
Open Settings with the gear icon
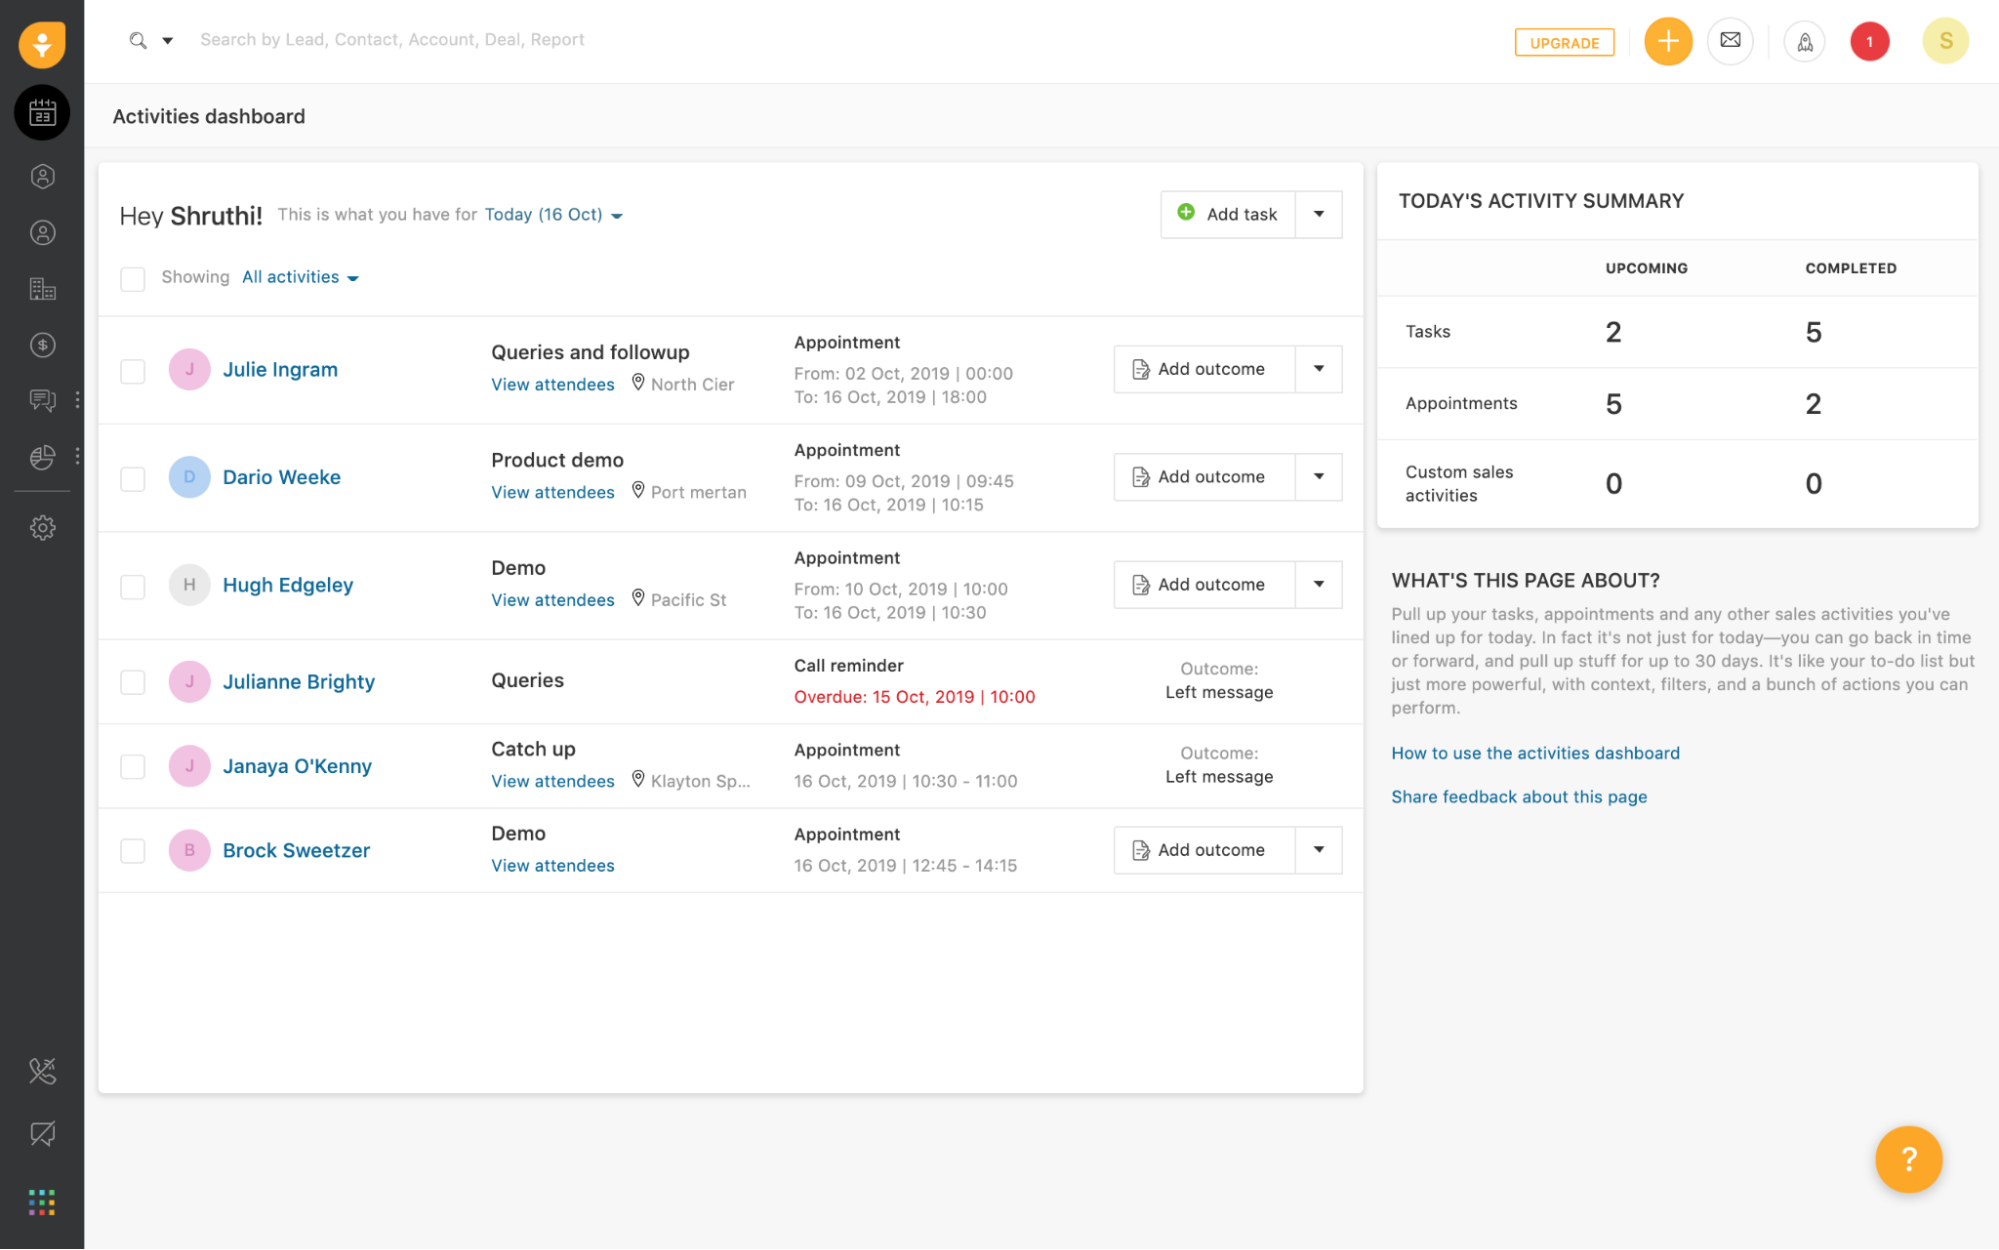pyautogui.click(x=42, y=527)
